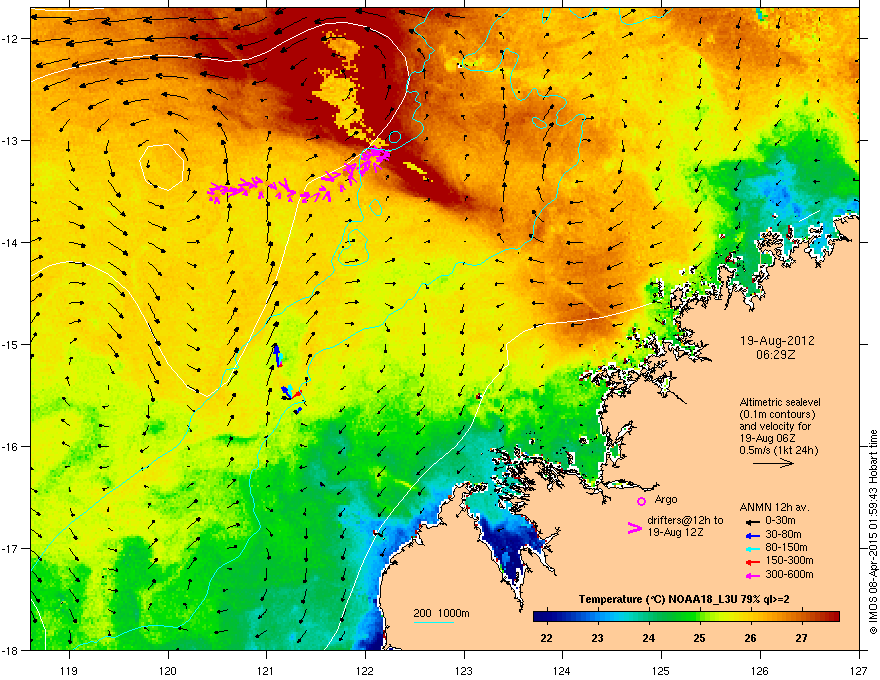This screenshot has width=880, height=680.
Task: Click the small closed white sealevel contour near 120
Action: tap(162, 167)
